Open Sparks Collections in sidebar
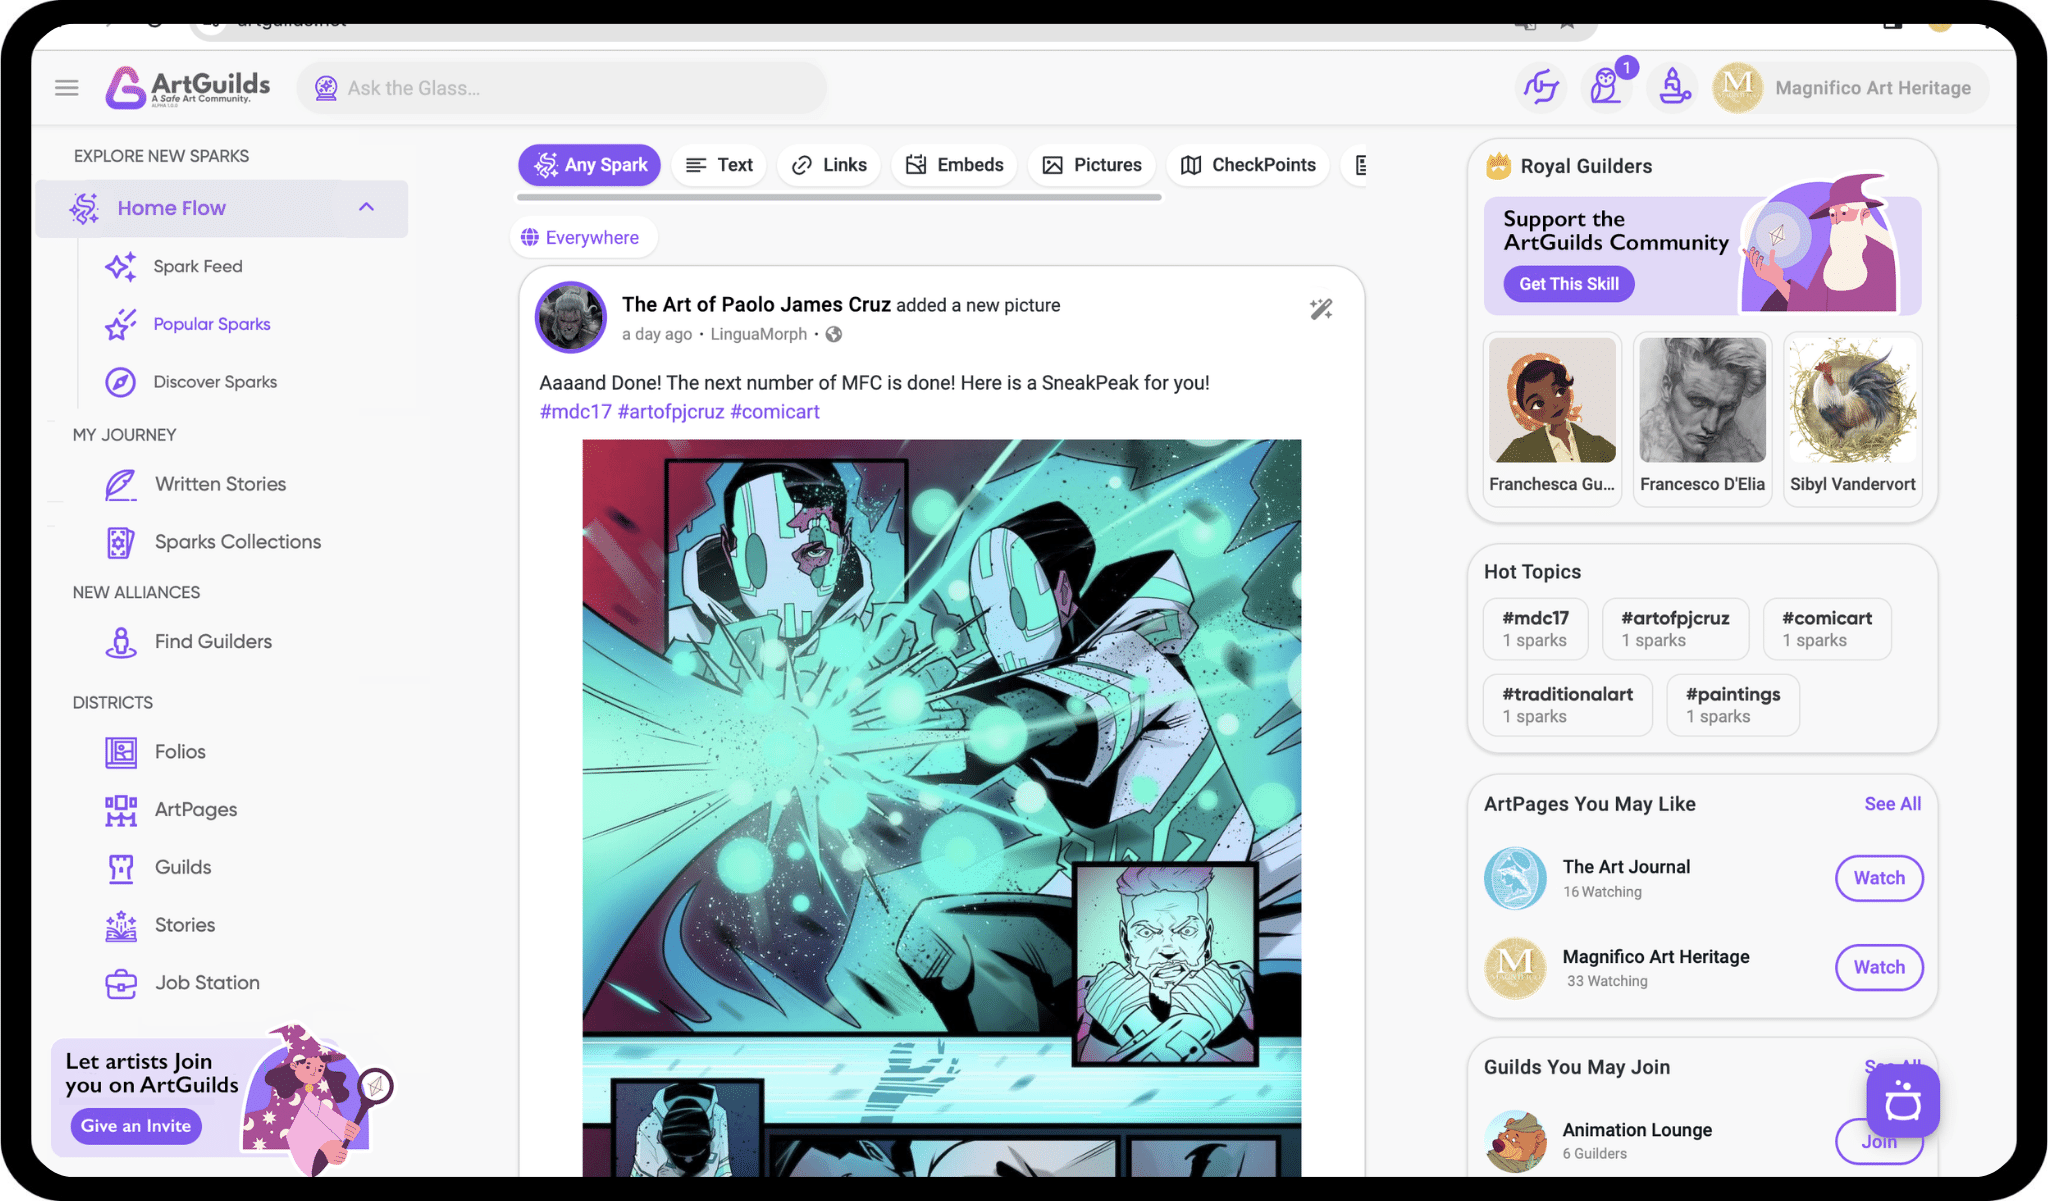This screenshot has height=1201, width=2048. tap(237, 542)
